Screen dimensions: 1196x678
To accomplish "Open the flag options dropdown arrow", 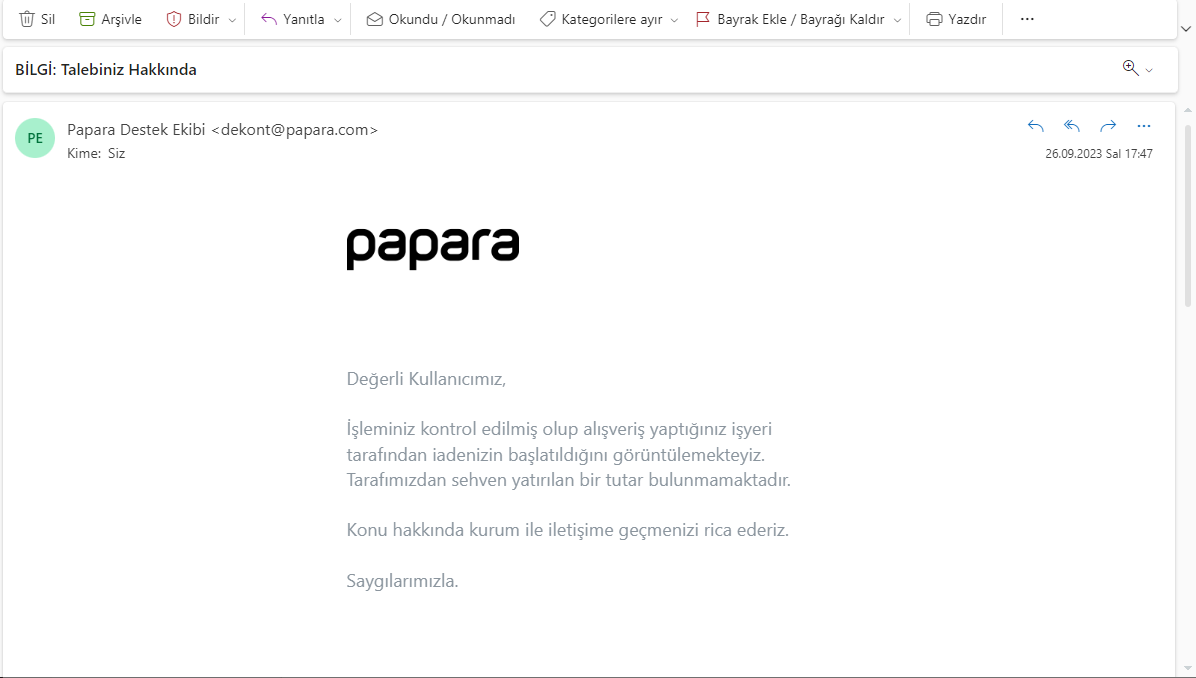I will click(897, 20).
